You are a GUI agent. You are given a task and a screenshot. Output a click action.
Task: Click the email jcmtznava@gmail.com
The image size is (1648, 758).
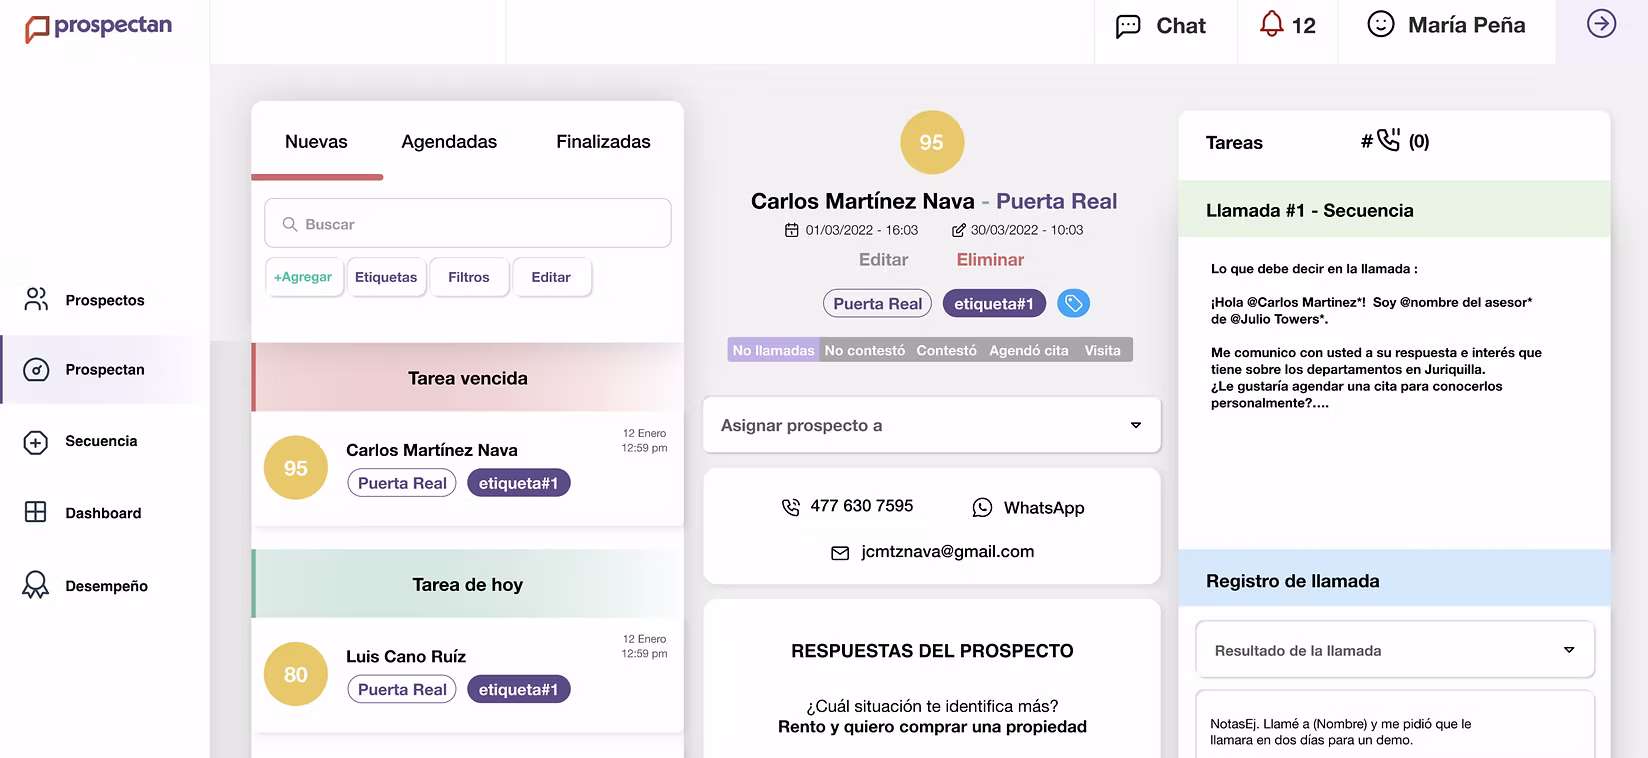coord(948,552)
